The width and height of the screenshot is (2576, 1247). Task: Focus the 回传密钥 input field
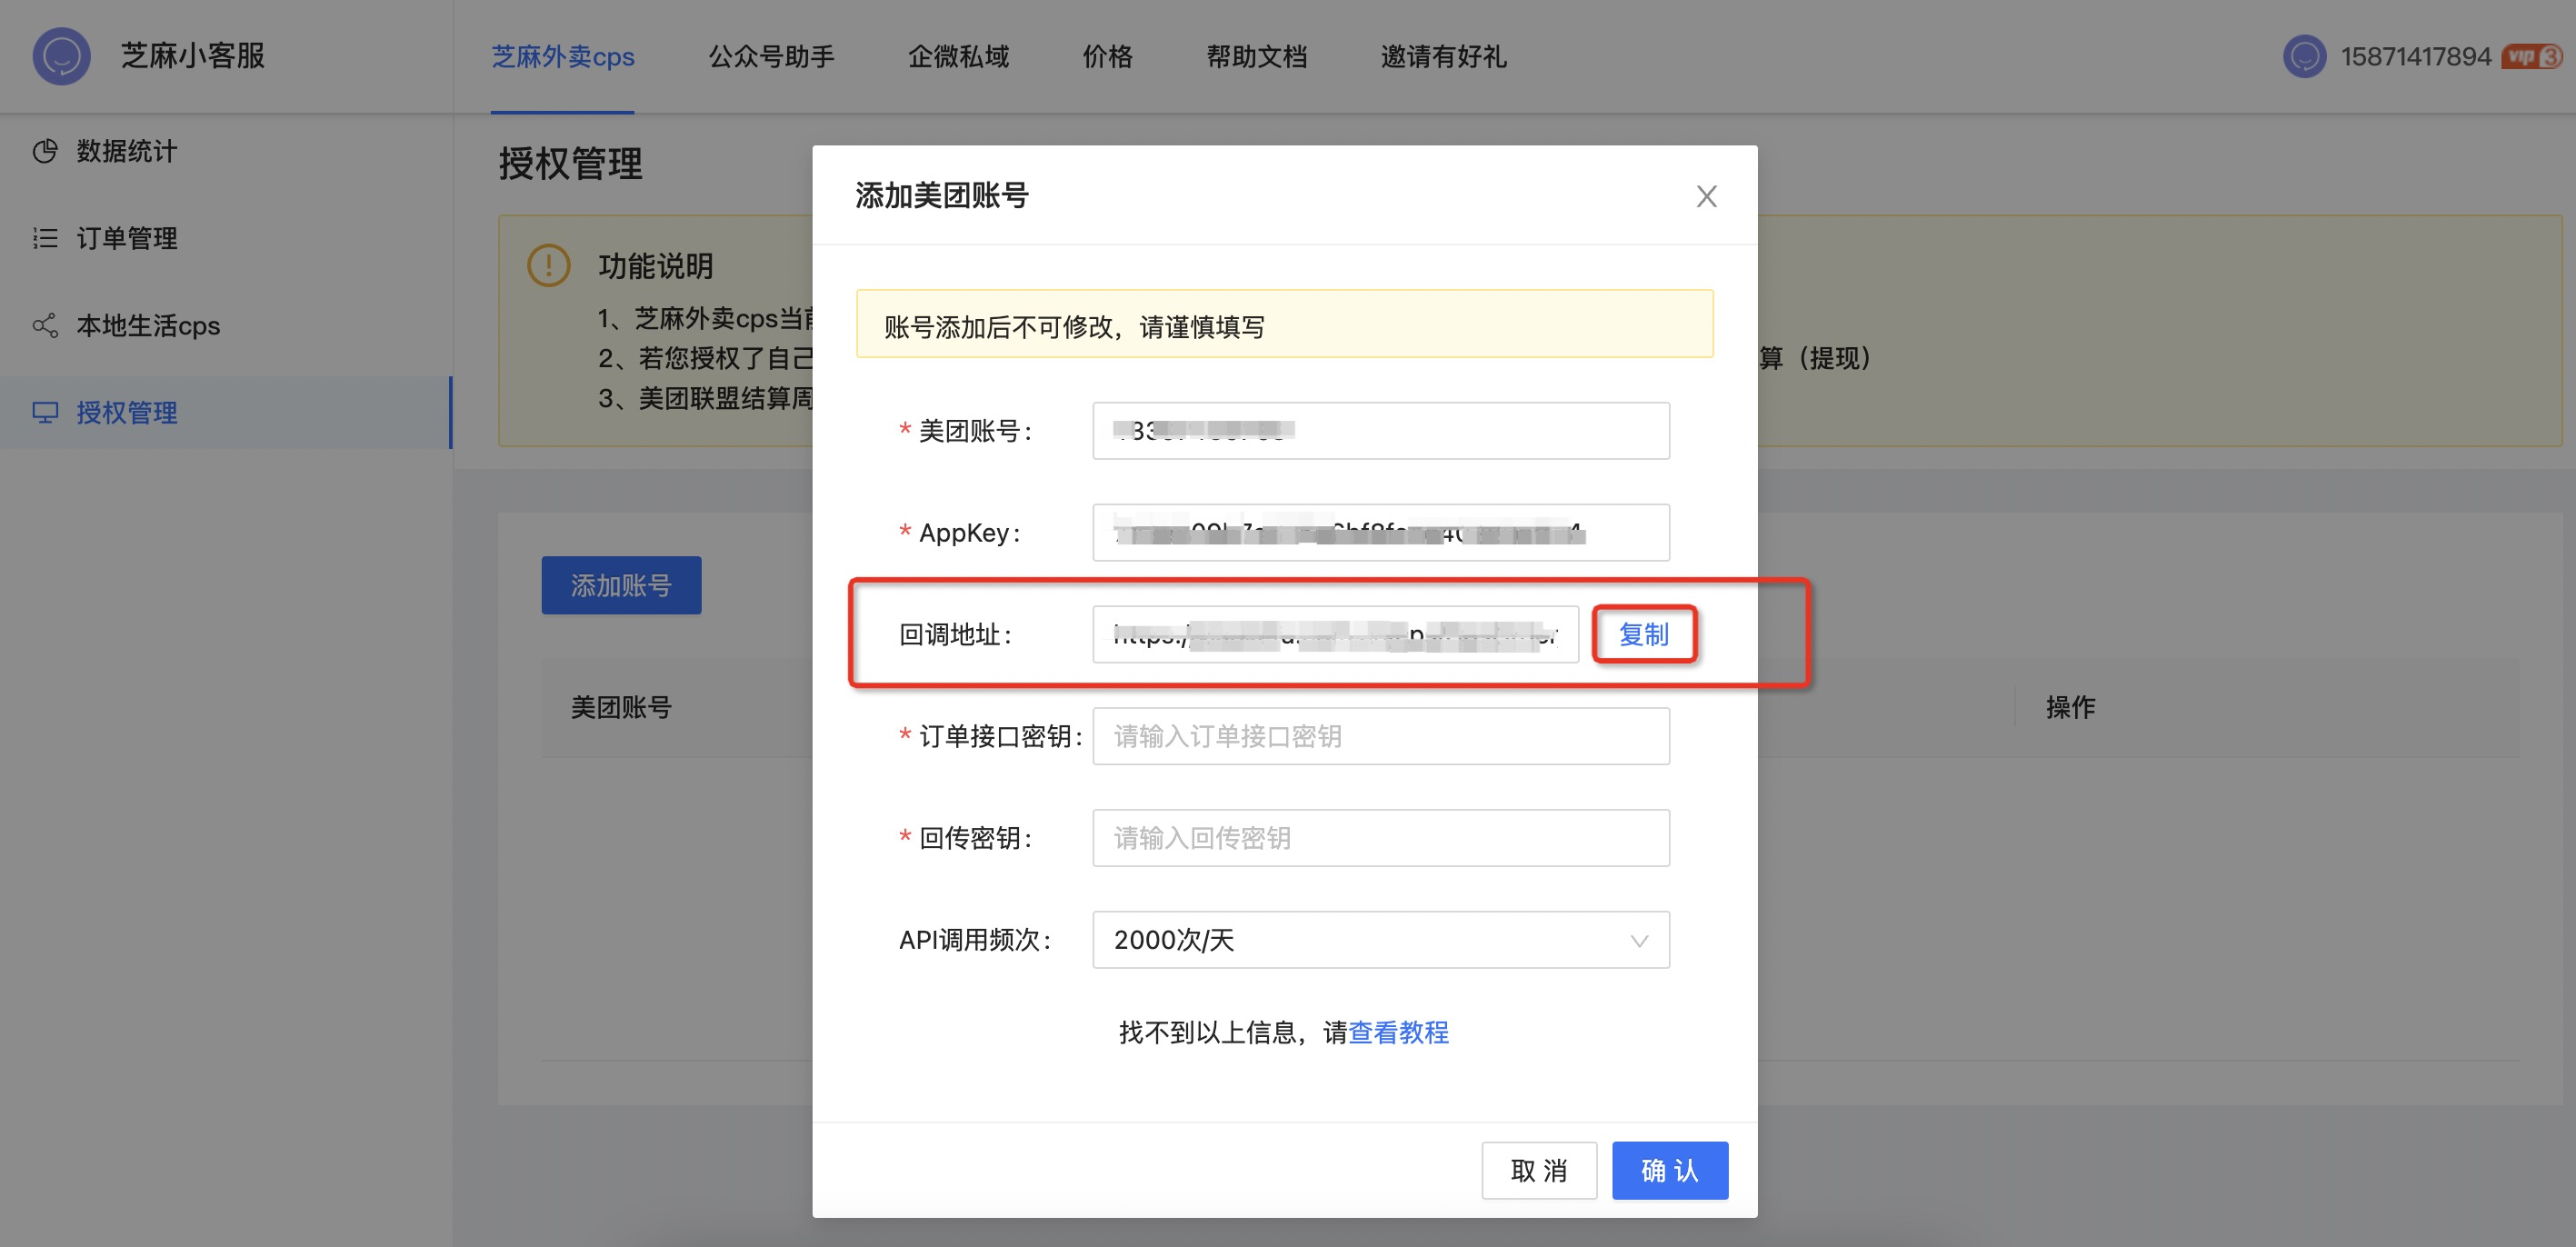click(x=1381, y=838)
